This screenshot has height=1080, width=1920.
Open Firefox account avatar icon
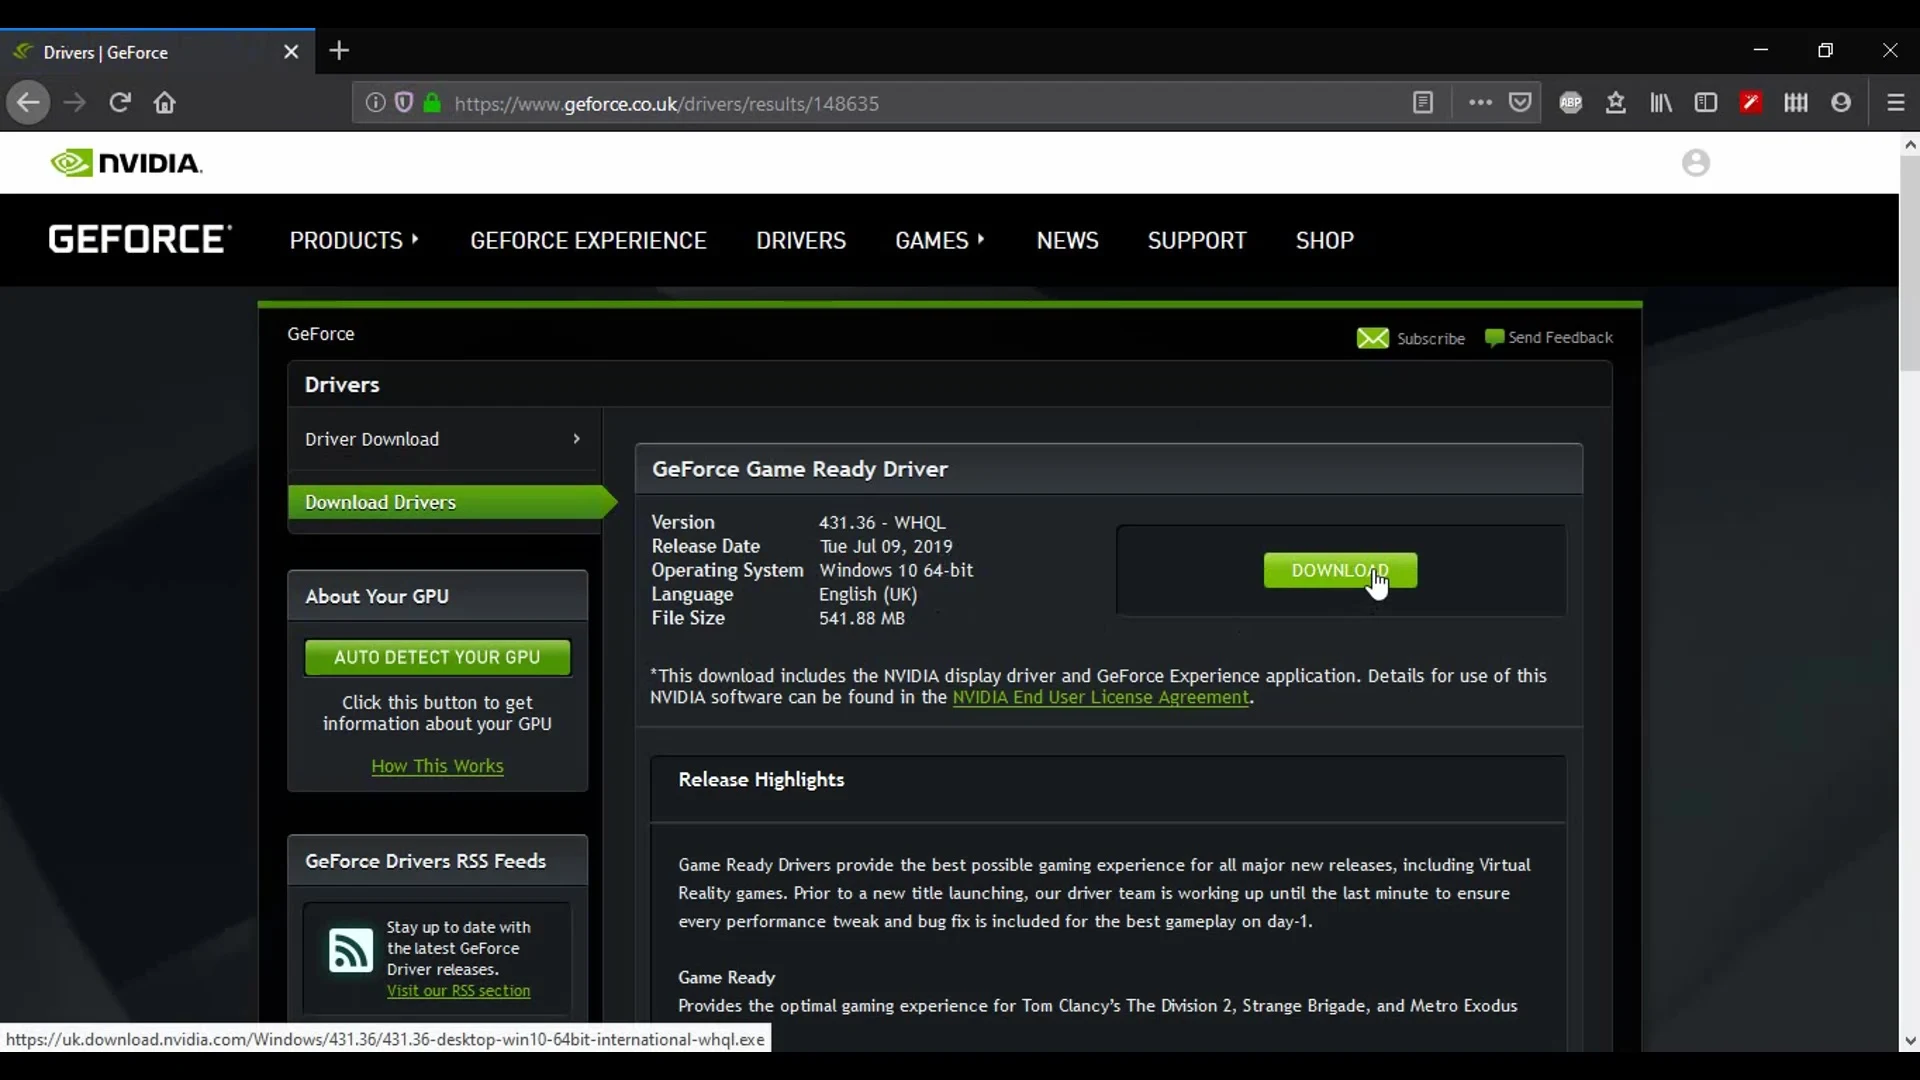click(x=1841, y=103)
